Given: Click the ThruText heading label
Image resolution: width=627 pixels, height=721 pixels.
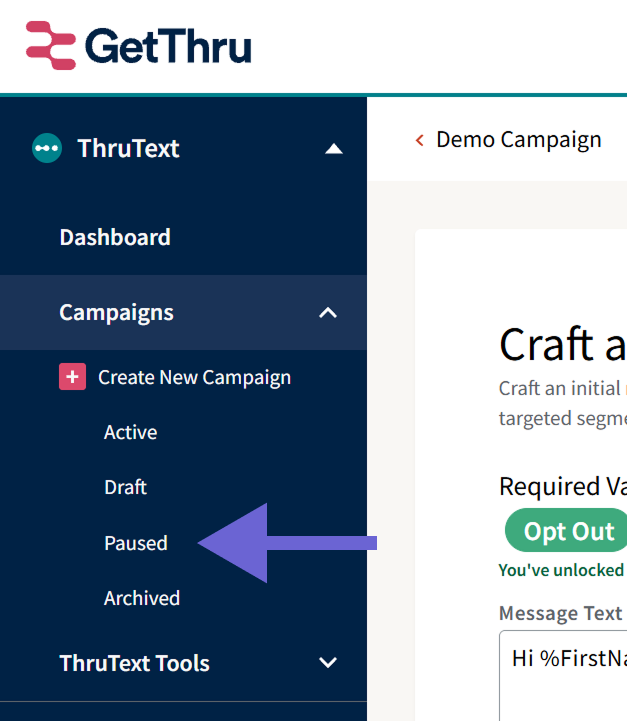Looking at the screenshot, I should (x=128, y=149).
